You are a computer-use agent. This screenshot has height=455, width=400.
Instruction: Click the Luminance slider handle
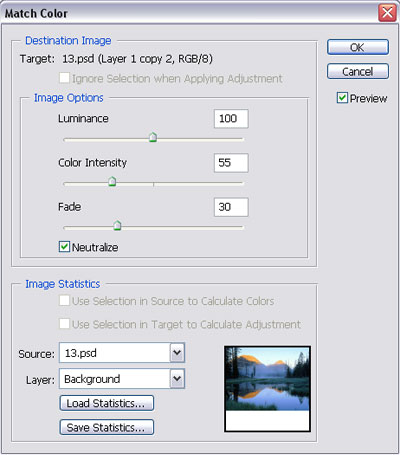click(153, 137)
